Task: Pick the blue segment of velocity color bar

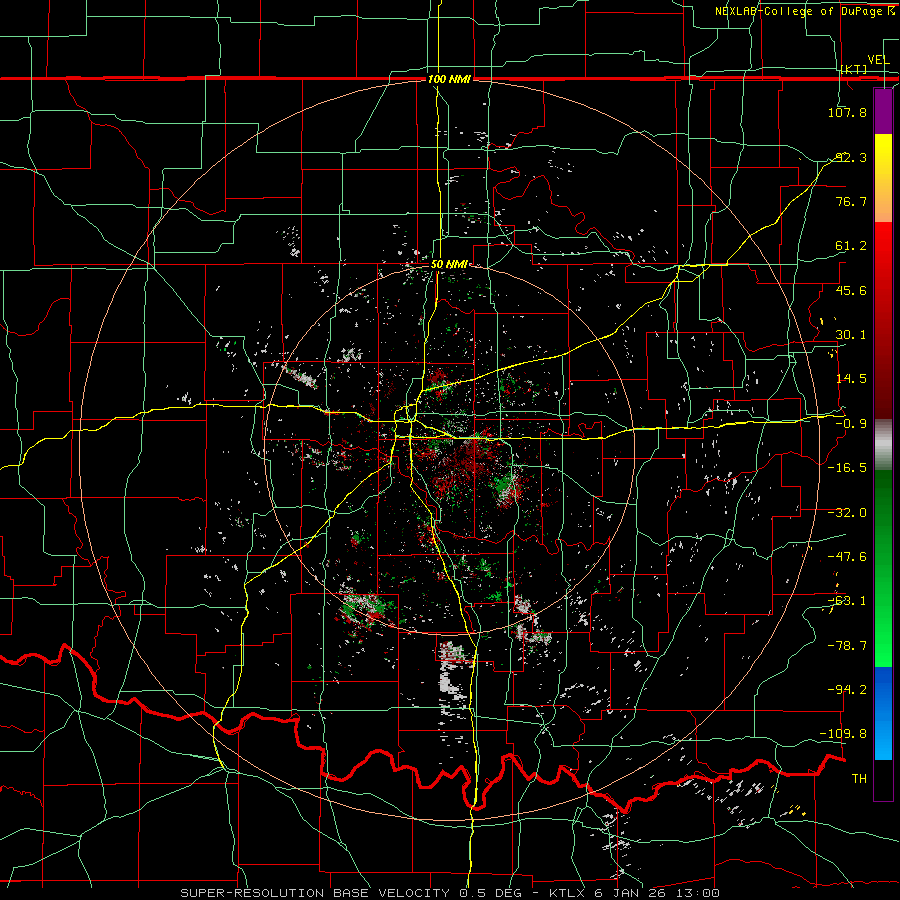Action: 883,713
